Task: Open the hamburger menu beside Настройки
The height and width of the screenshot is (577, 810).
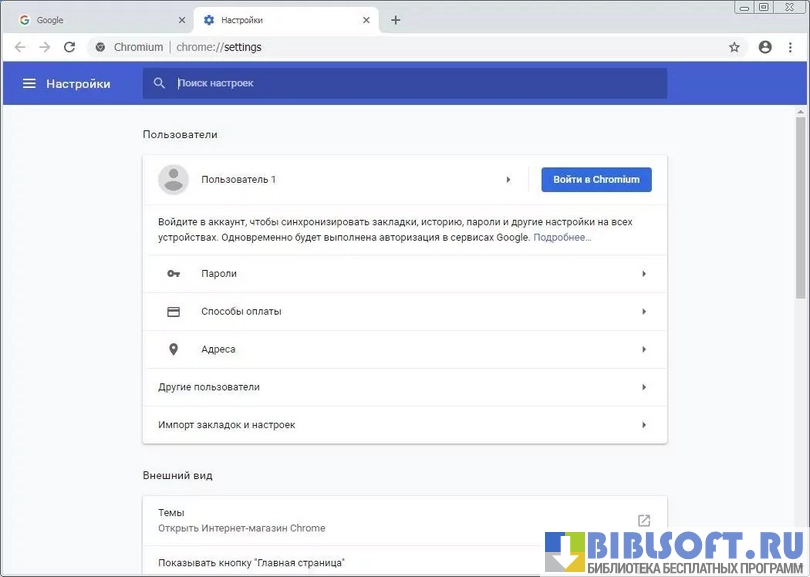Action: tap(29, 84)
